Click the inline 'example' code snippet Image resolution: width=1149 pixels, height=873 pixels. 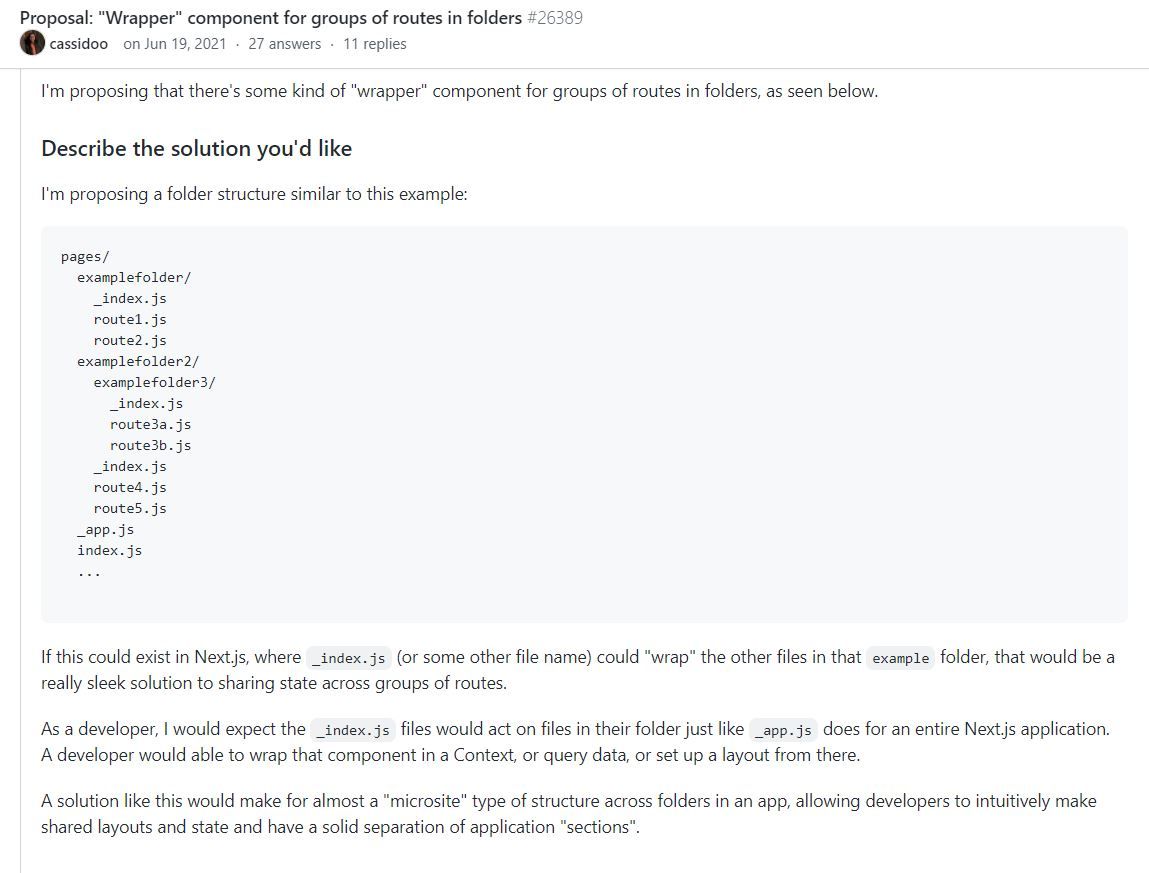901,658
